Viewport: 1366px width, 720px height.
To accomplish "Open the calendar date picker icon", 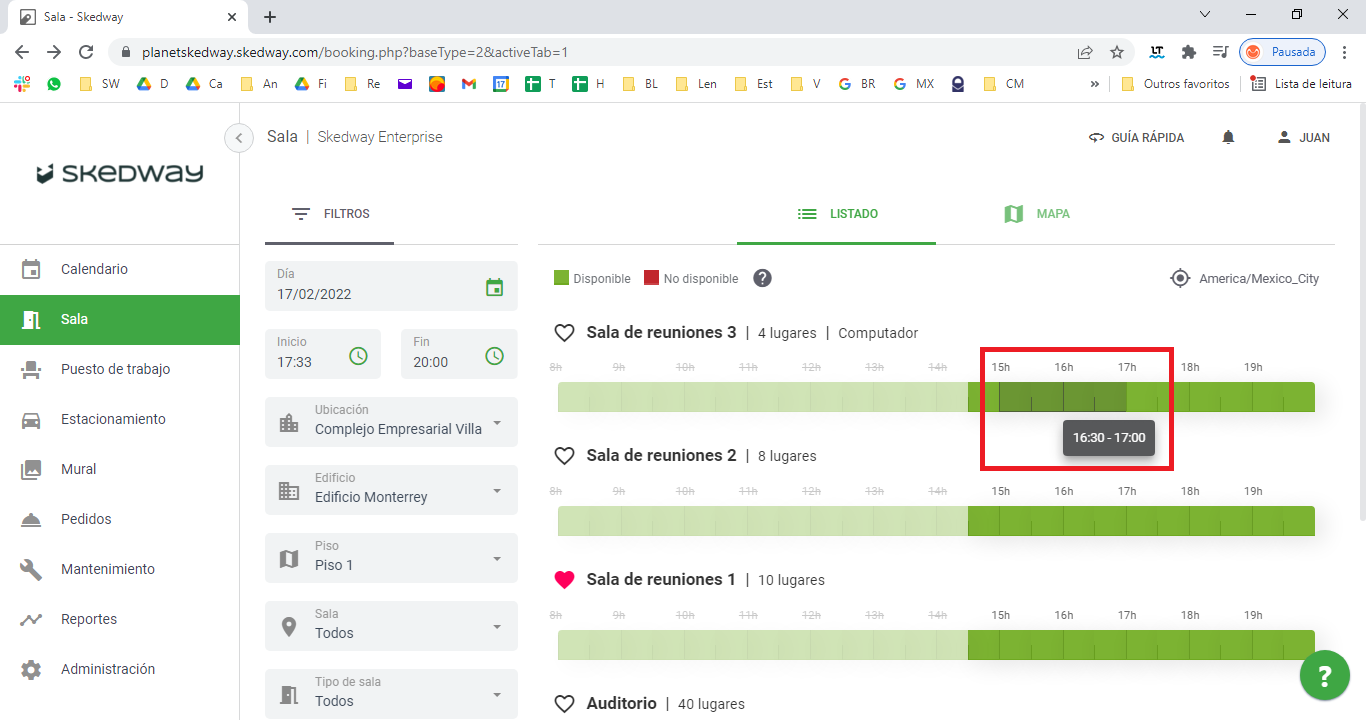I will click(x=494, y=287).
